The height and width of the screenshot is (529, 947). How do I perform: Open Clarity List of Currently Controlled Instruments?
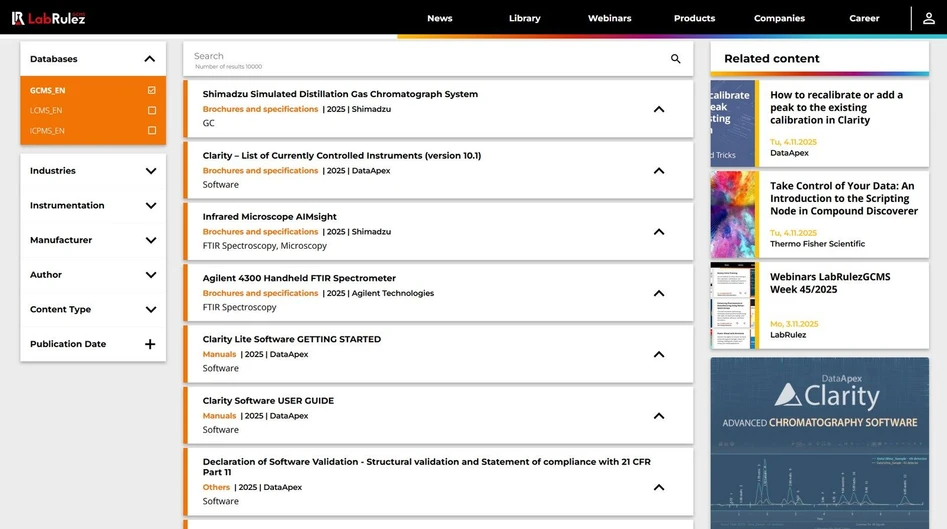click(x=342, y=156)
